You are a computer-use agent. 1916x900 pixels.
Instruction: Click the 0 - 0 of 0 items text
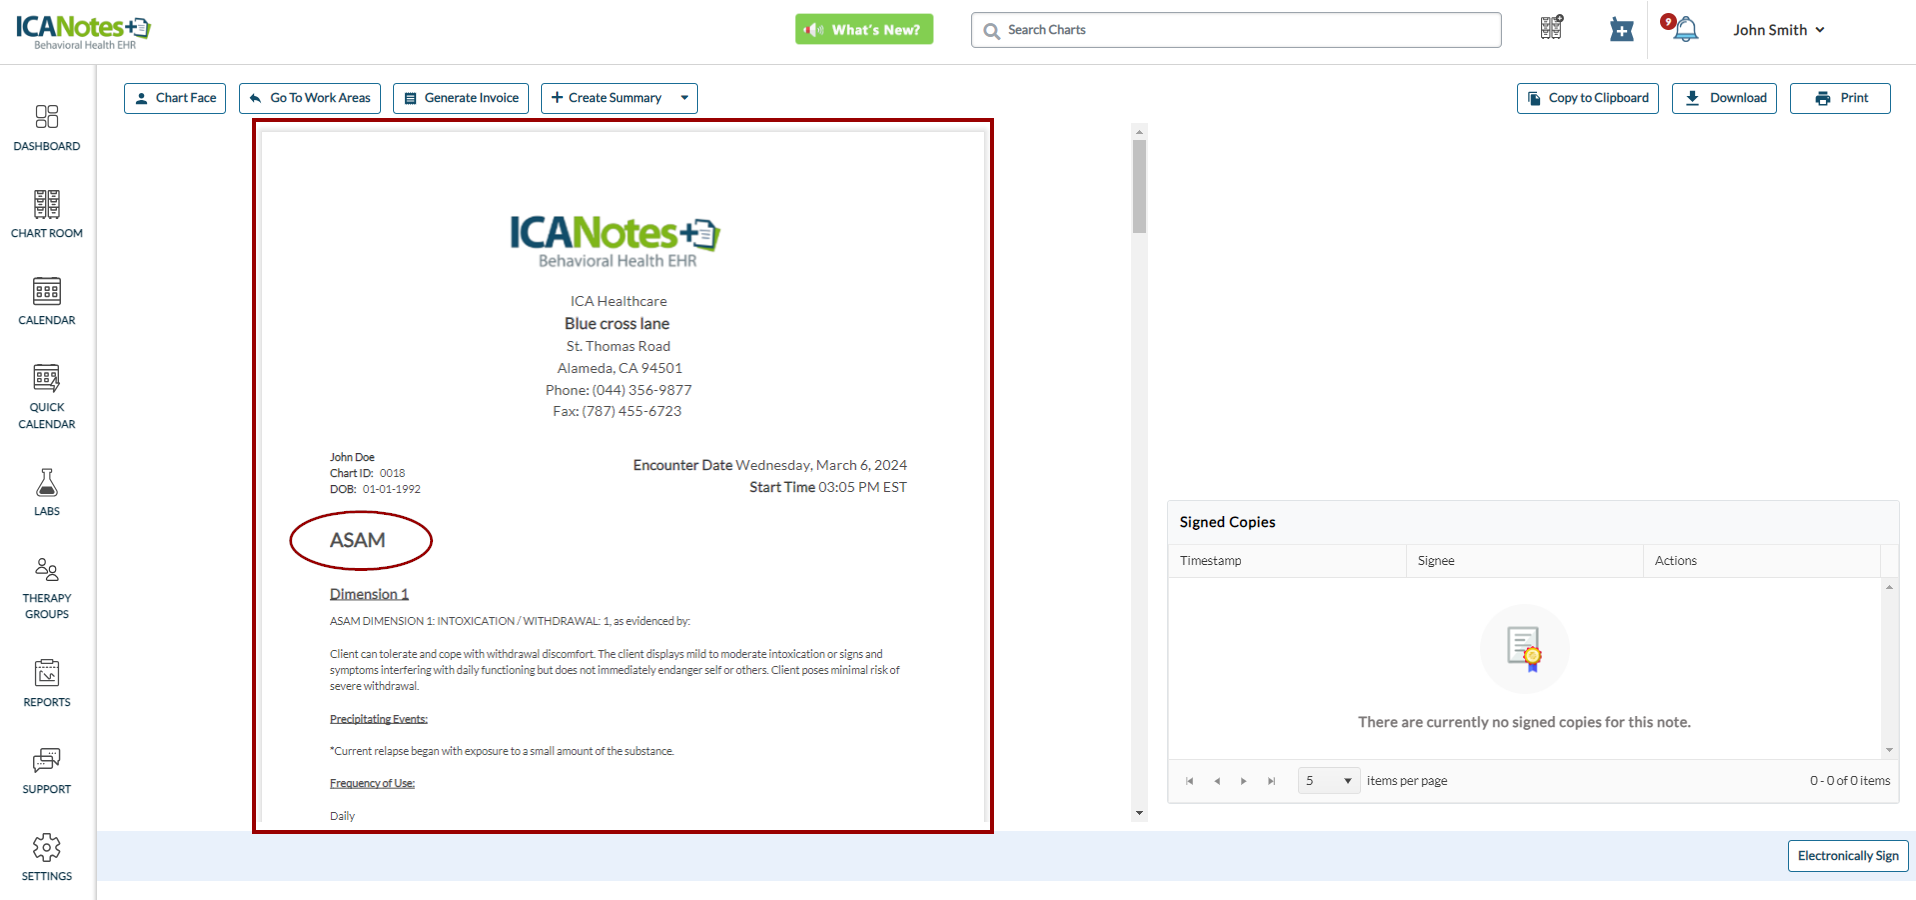[x=1850, y=781]
